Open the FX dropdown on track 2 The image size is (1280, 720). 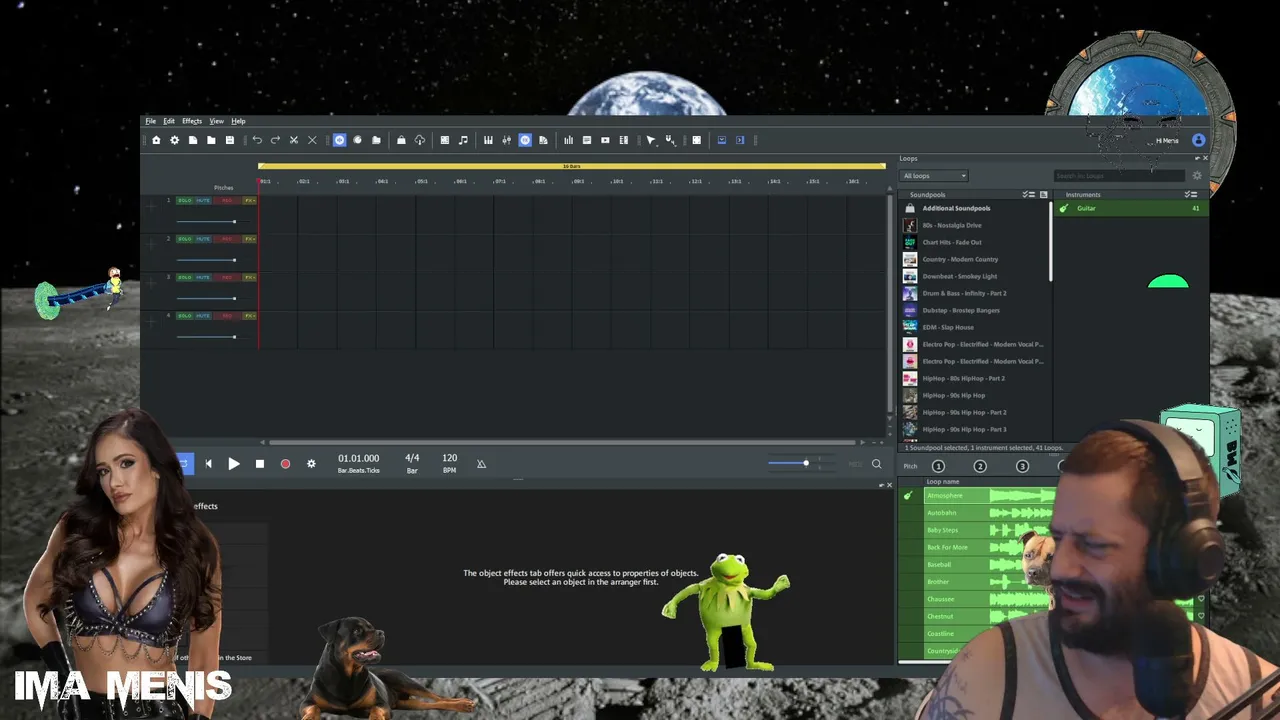249,239
